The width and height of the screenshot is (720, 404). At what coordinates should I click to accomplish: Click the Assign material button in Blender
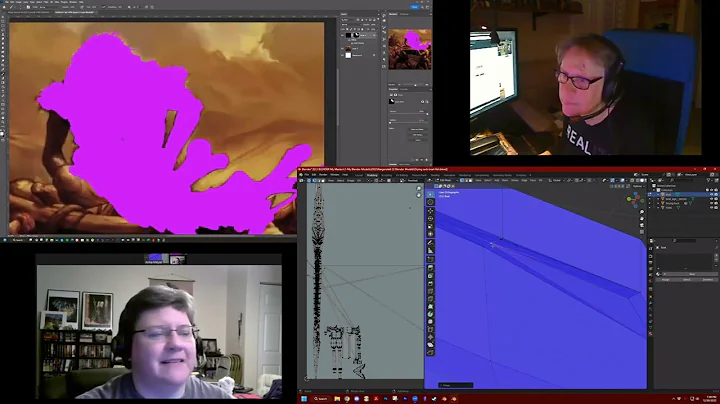[x=665, y=280]
